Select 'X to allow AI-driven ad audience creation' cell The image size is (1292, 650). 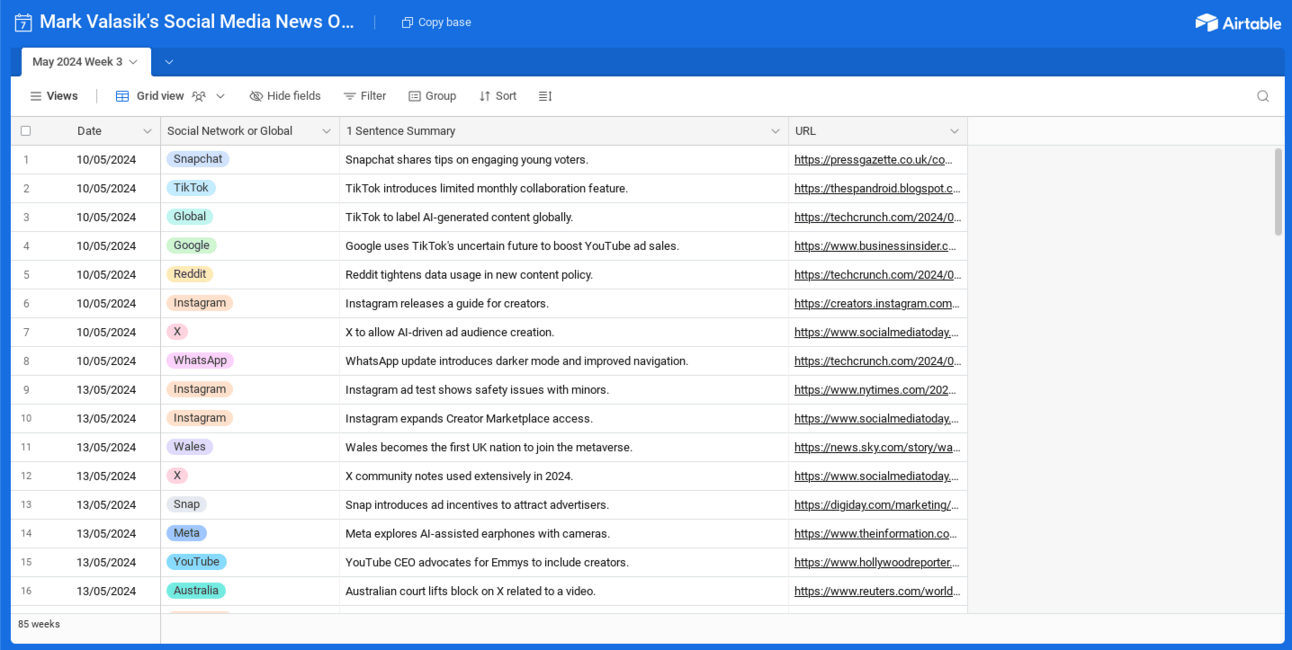[x=564, y=333]
